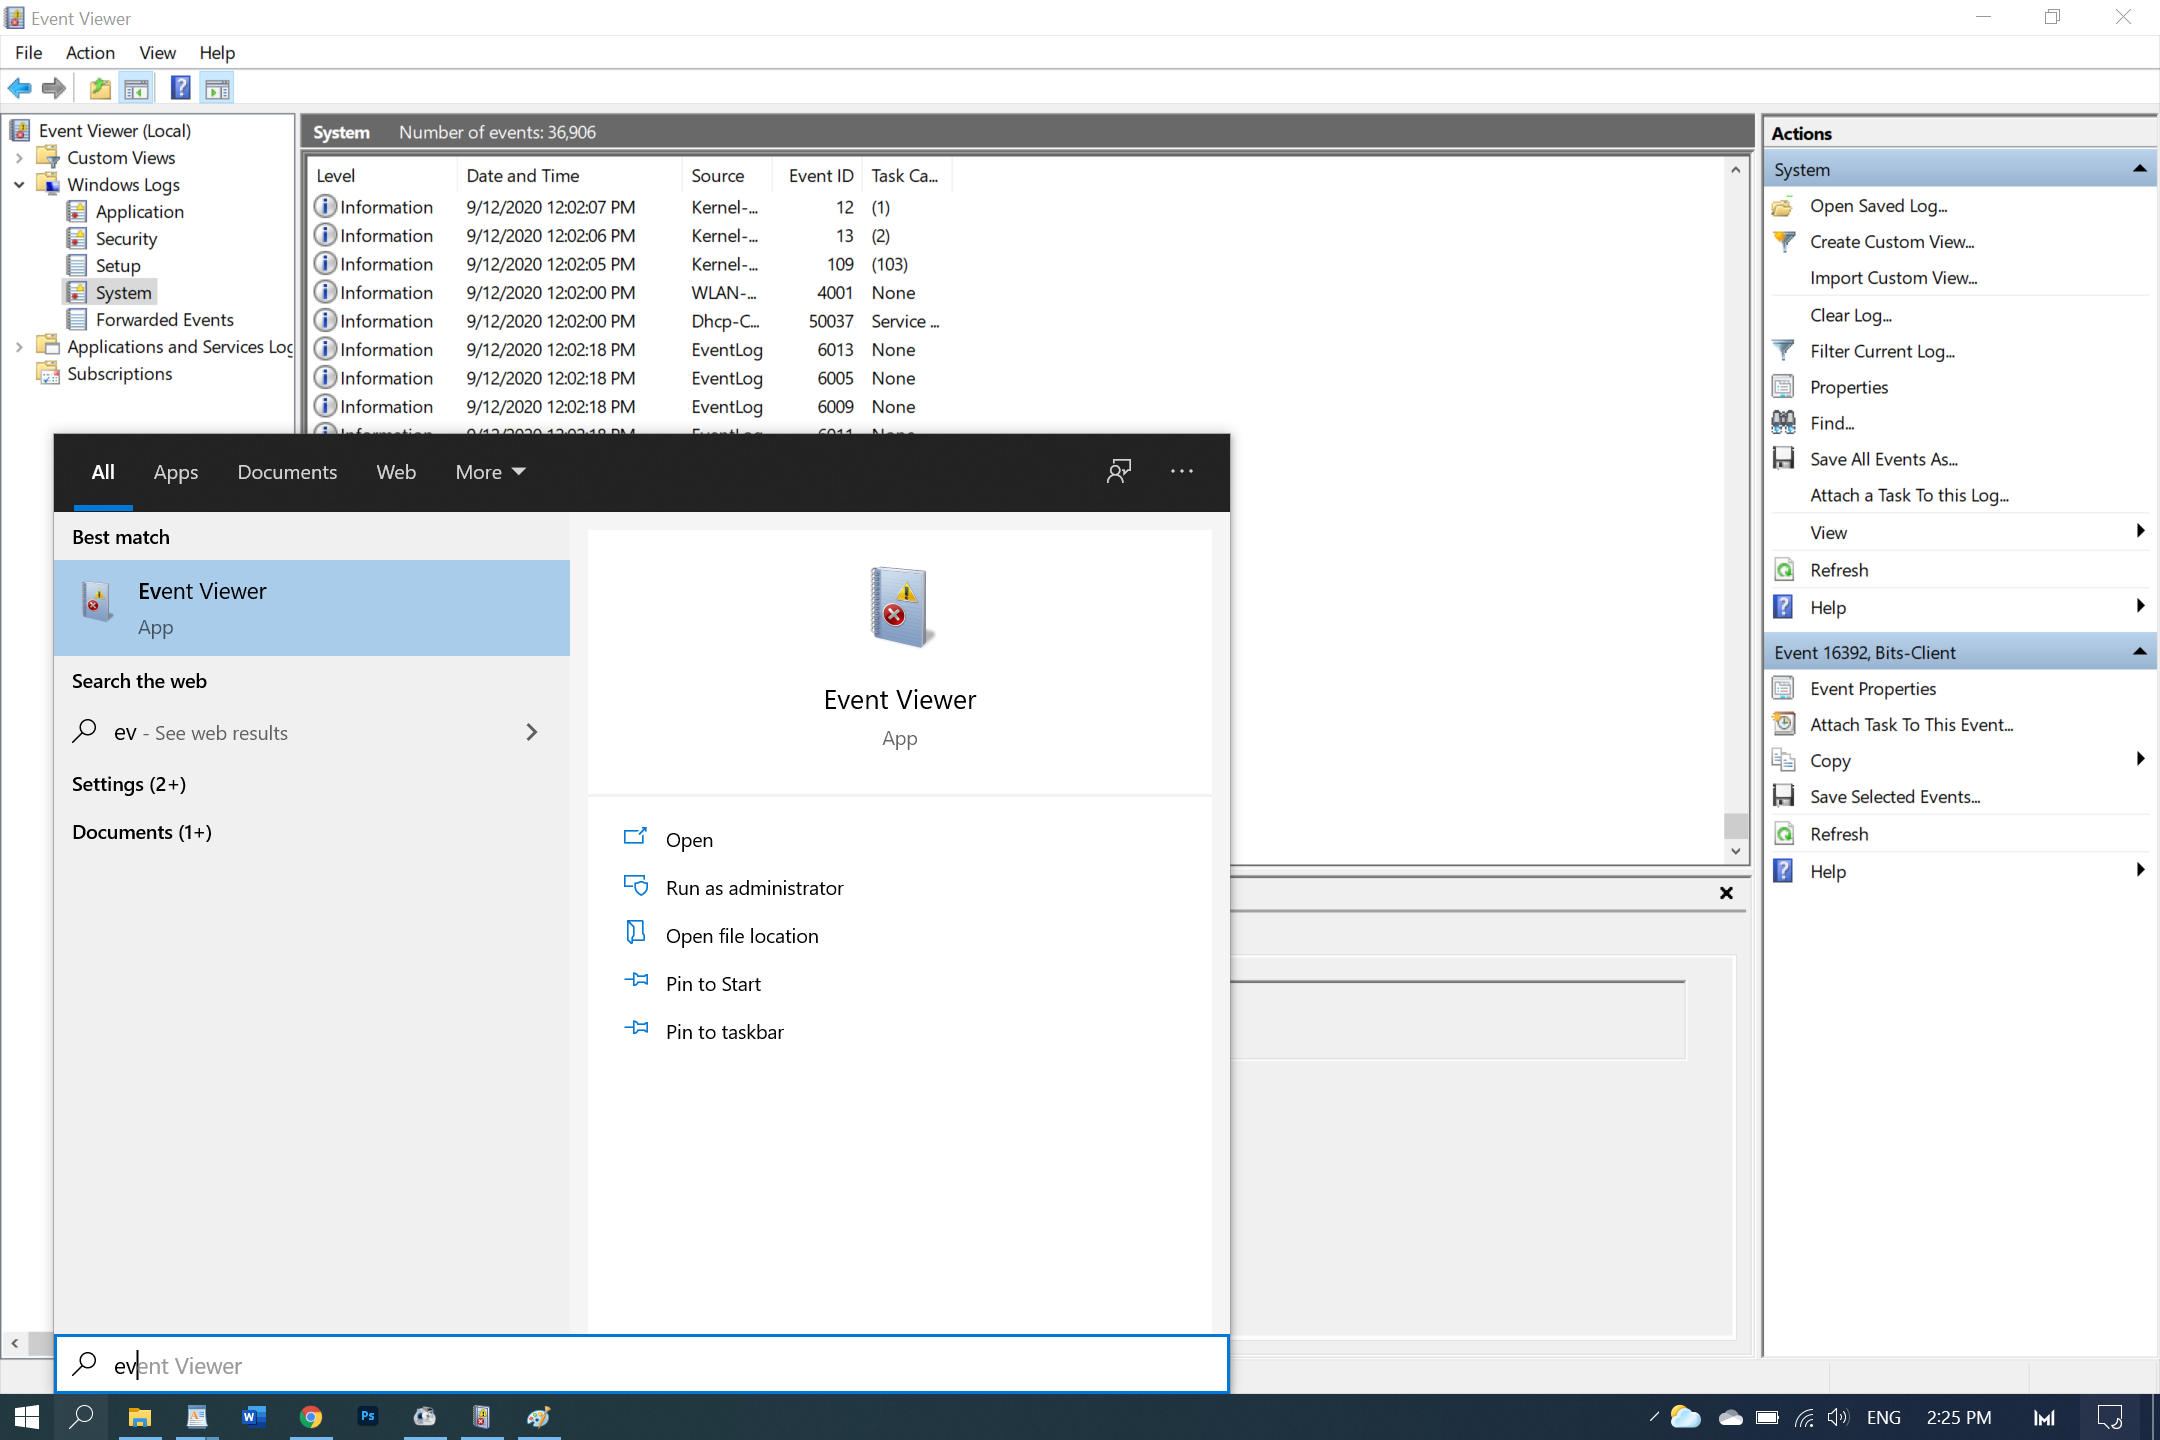Select the Dhcp-C event with ID 50037
Image resolution: width=2160 pixels, height=1440 pixels.
click(630, 321)
